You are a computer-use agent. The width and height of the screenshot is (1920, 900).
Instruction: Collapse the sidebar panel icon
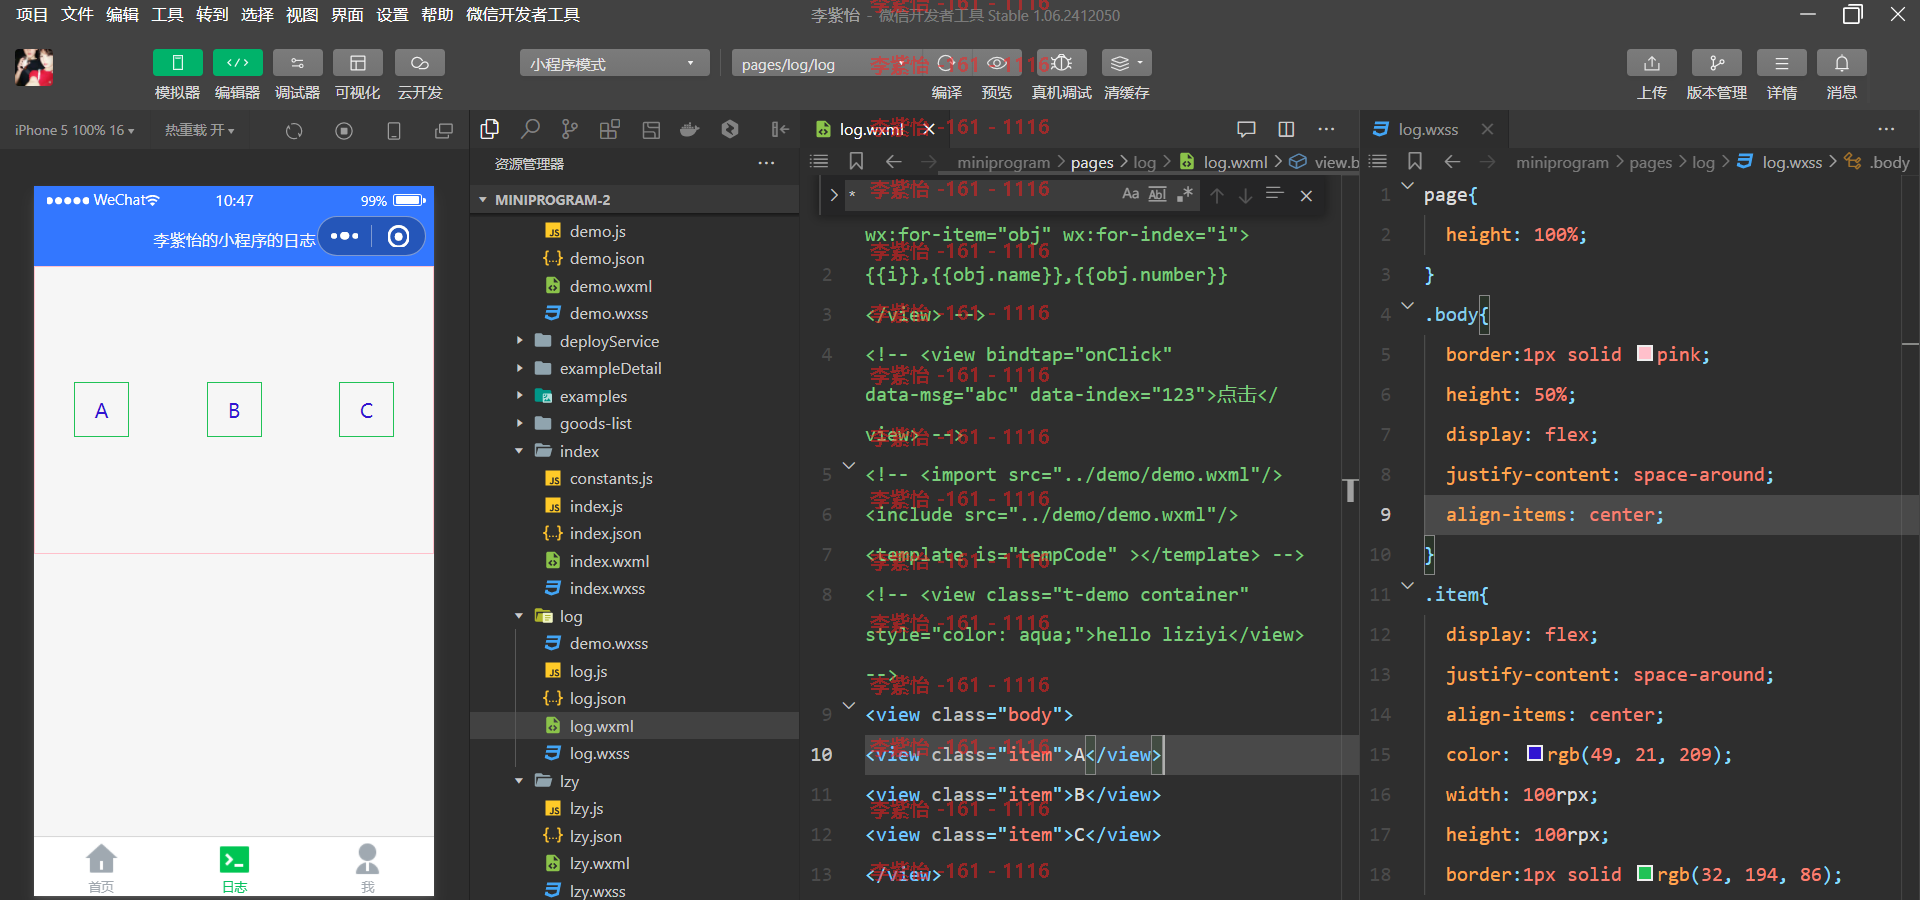click(780, 129)
